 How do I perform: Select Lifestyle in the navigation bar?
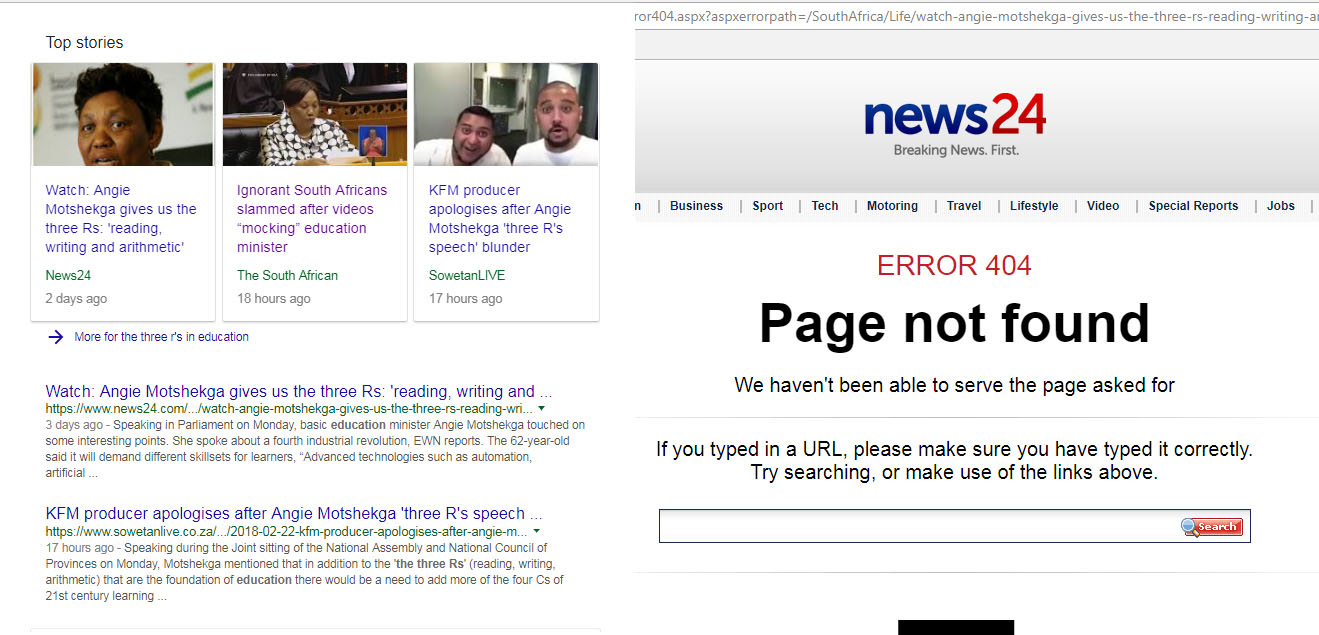coord(1034,206)
